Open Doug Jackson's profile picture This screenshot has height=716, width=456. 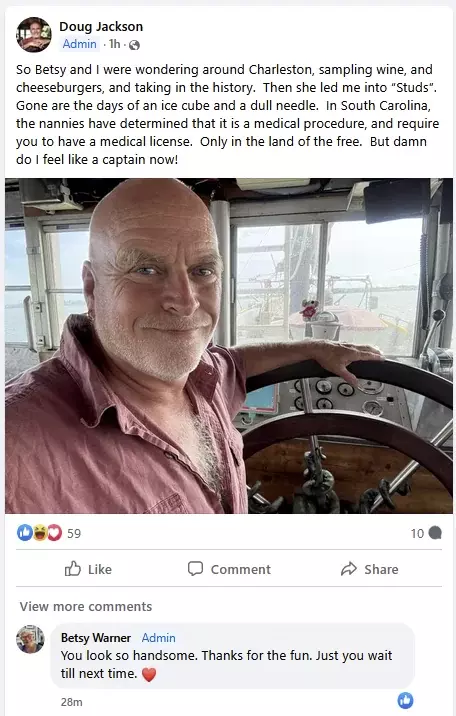pyautogui.click(x=34, y=35)
